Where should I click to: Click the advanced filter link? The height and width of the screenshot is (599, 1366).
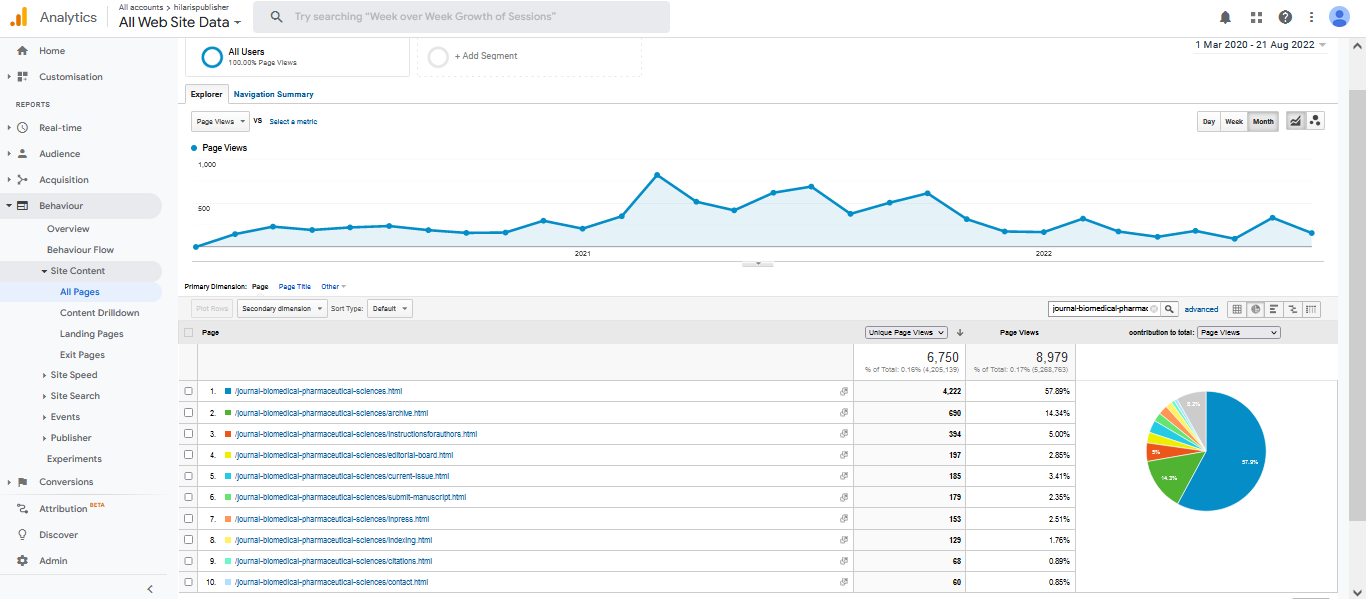1201,309
